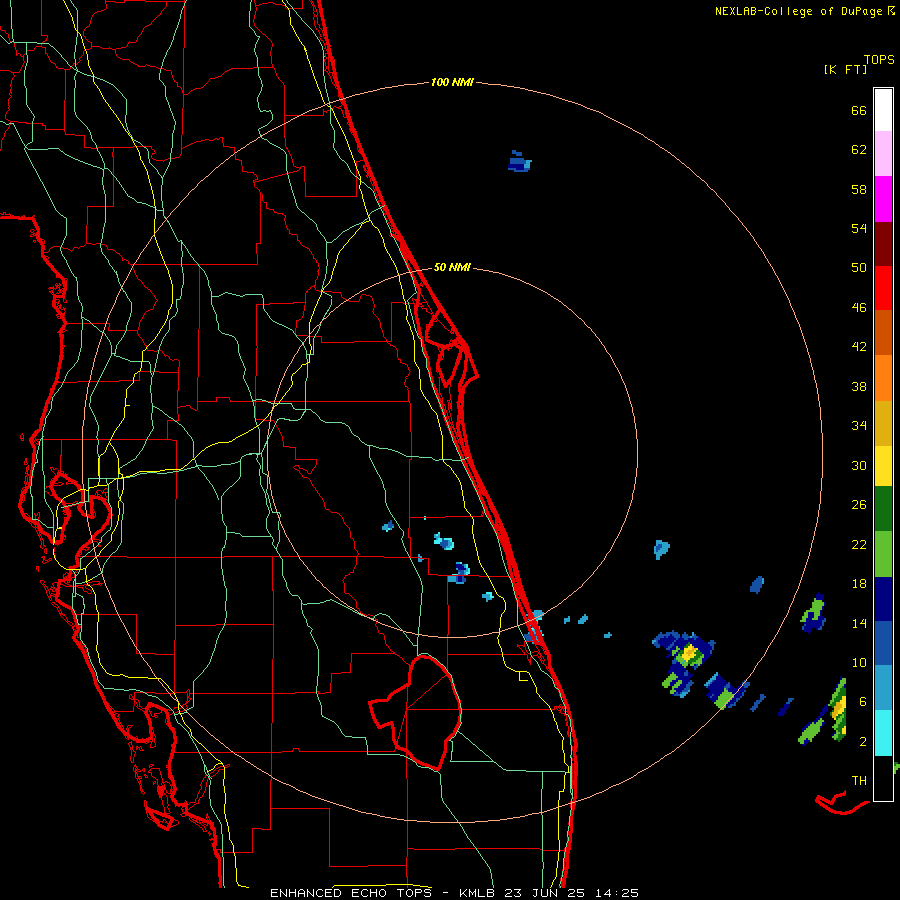The width and height of the screenshot is (900, 900).
Task: Select the '46' scale value
Action: [x=859, y=308]
